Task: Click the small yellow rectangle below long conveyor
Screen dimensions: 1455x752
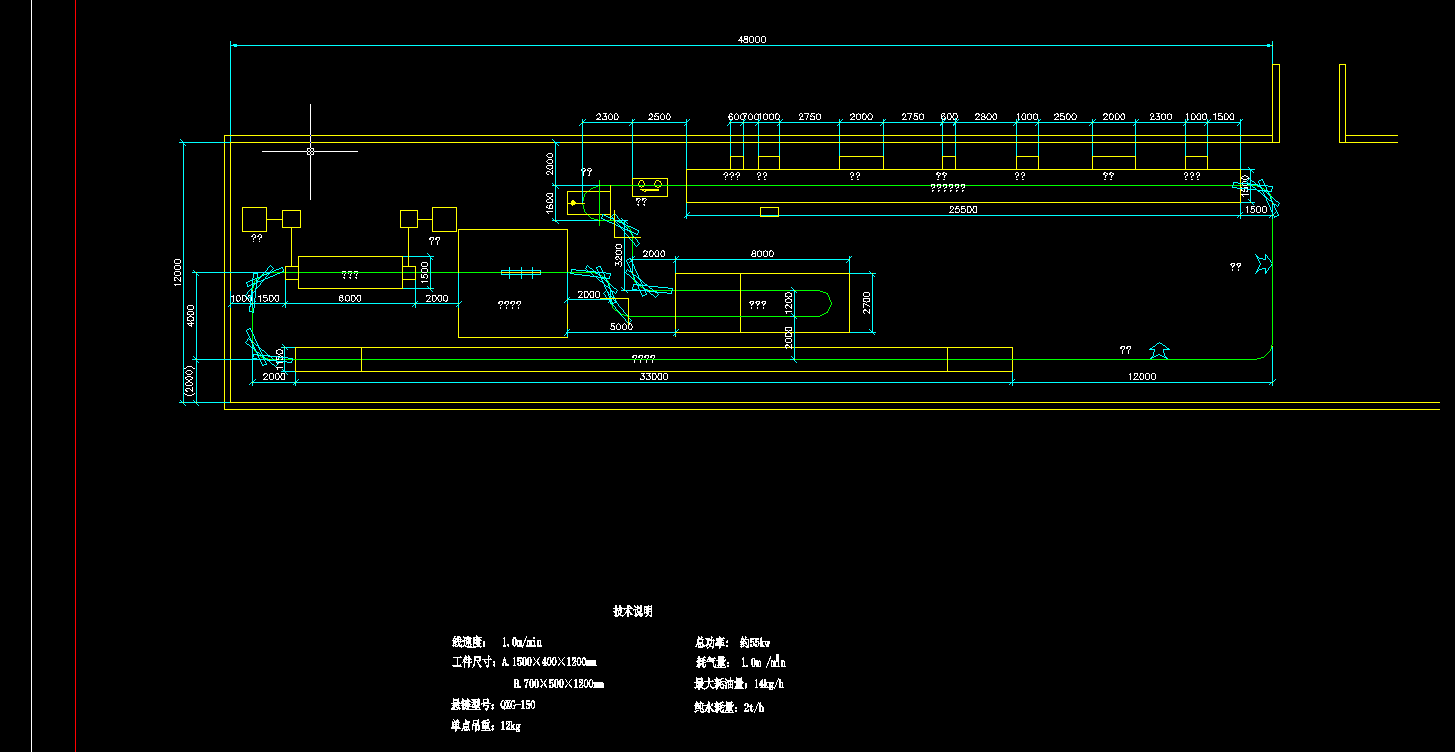Action: [x=769, y=211]
